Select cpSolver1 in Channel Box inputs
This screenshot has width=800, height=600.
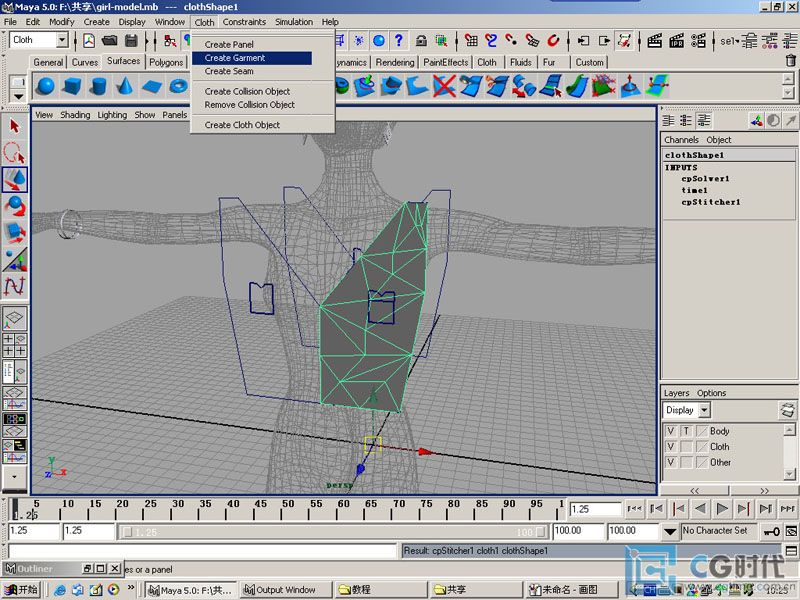pos(705,179)
